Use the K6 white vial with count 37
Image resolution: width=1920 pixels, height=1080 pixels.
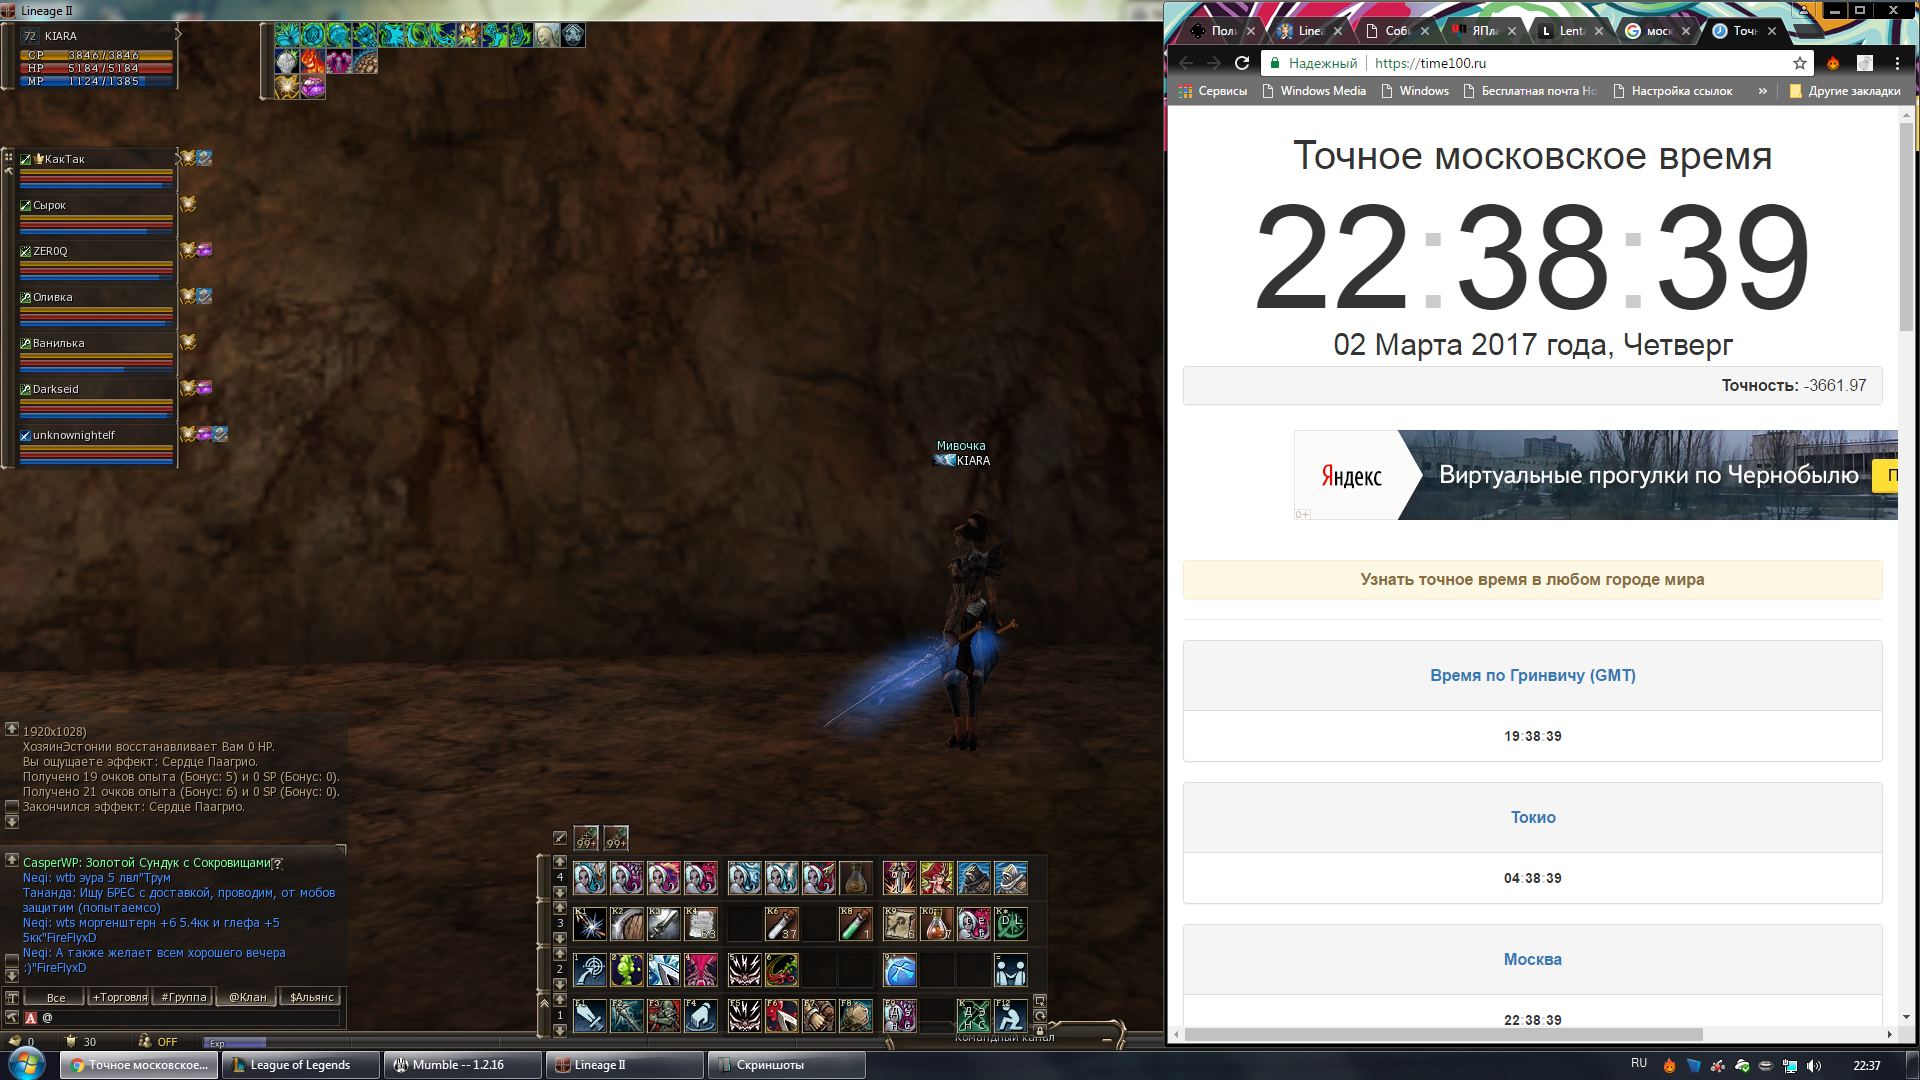pyautogui.click(x=782, y=924)
